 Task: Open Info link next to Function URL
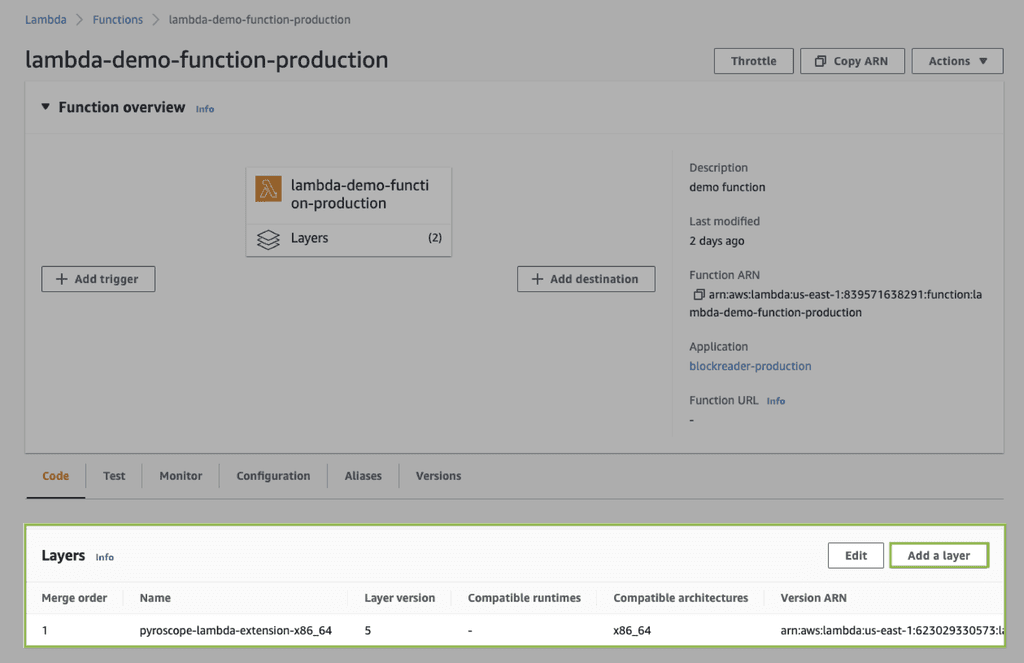776,401
